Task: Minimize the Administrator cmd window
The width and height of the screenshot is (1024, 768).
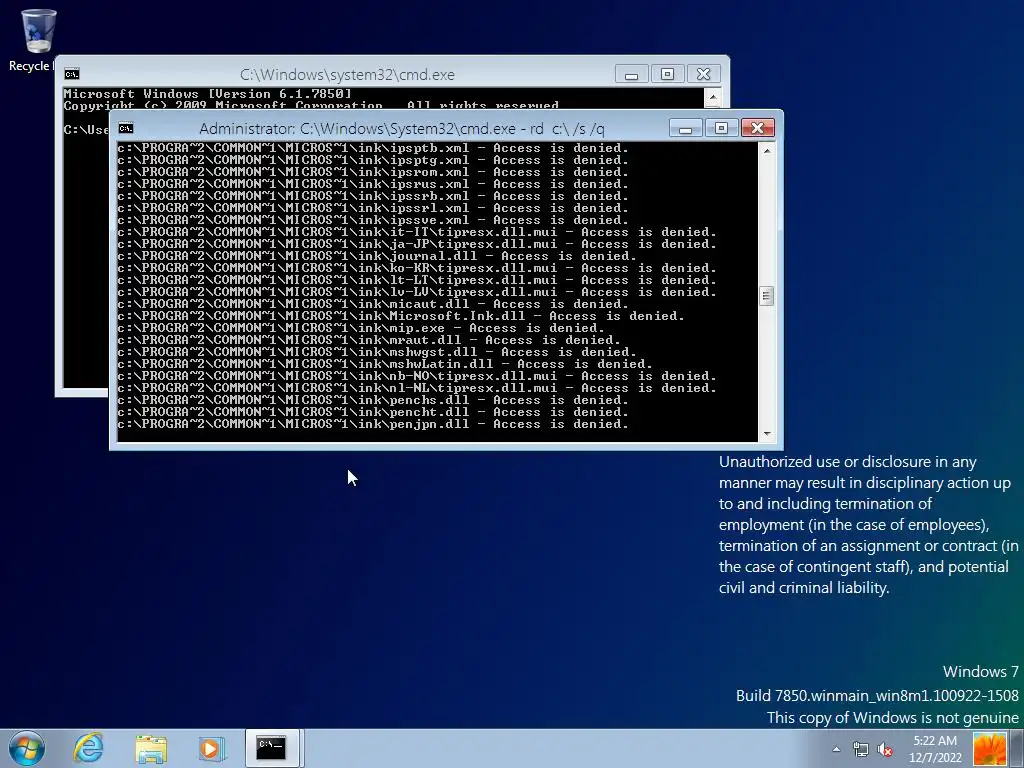Action: click(x=685, y=128)
